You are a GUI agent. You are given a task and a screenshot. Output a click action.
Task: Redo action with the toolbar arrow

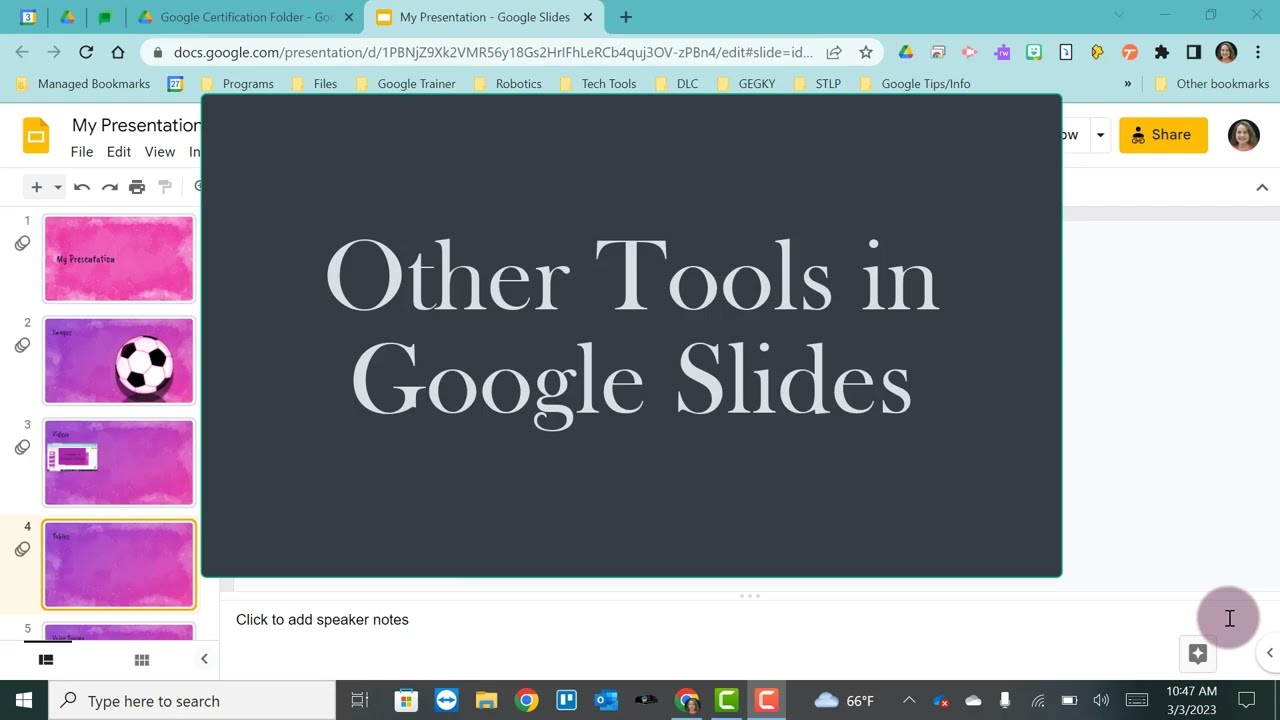(x=110, y=187)
